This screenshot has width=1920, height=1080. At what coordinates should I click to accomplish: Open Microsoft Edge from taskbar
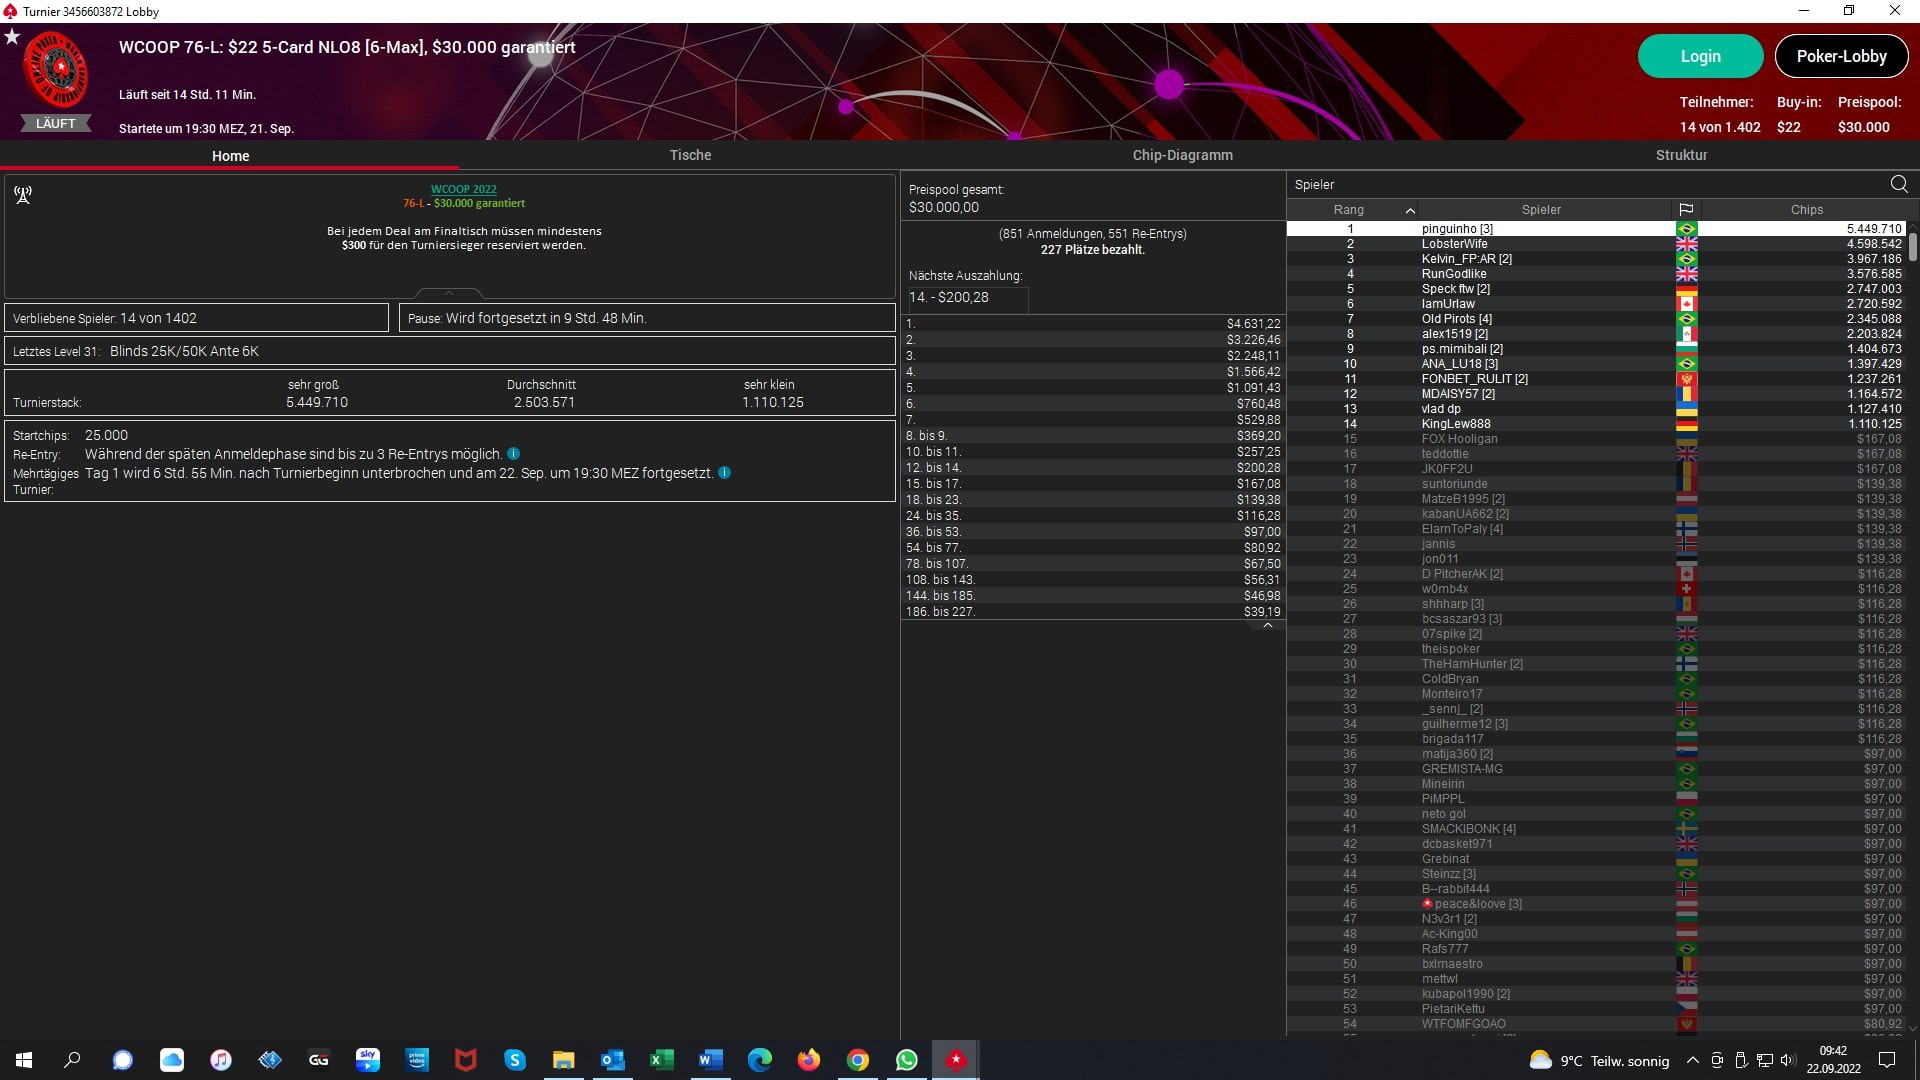tap(760, 1060)
